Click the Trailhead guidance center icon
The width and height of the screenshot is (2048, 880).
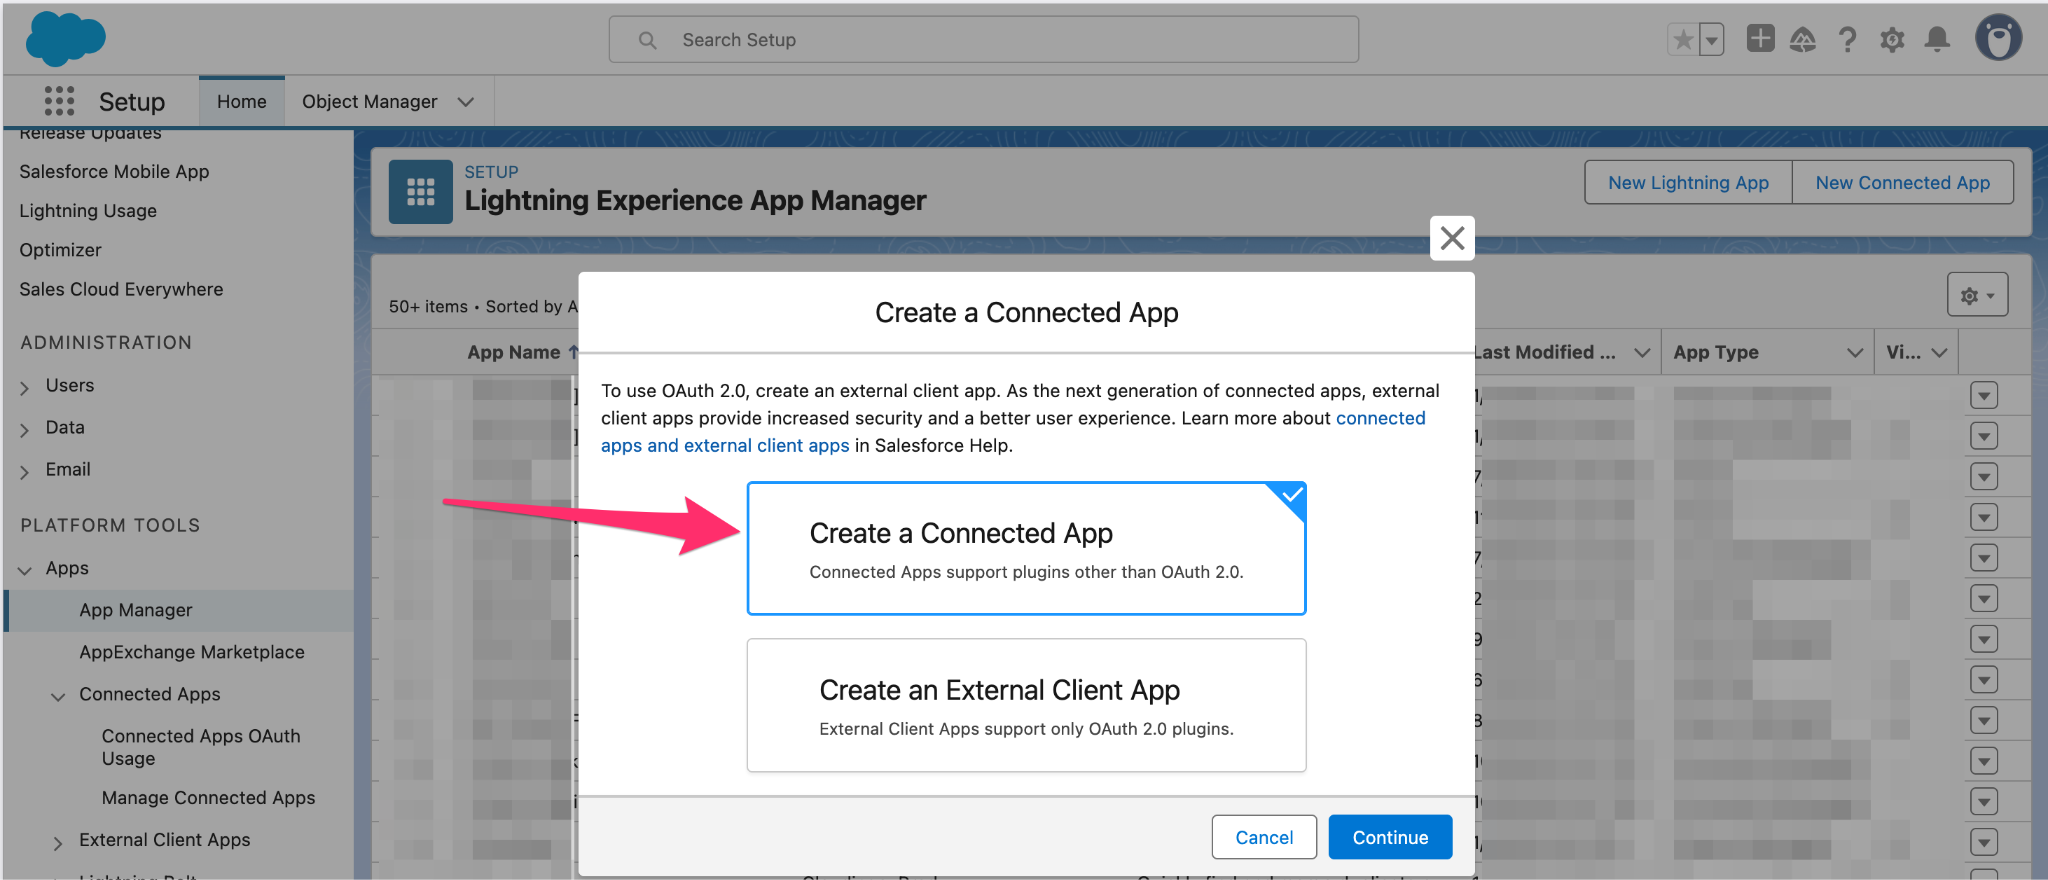1803,39
